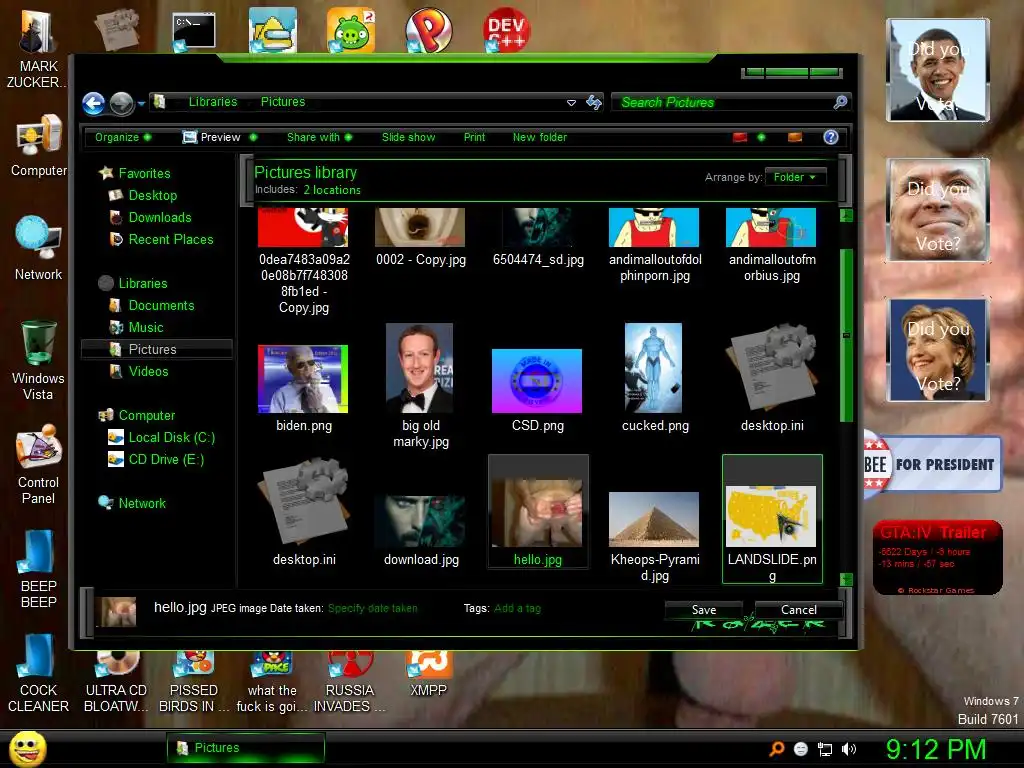This screenshot has width=1024, height=768.
Task: Create a New folder from toolbar
Action: [539, 137]
